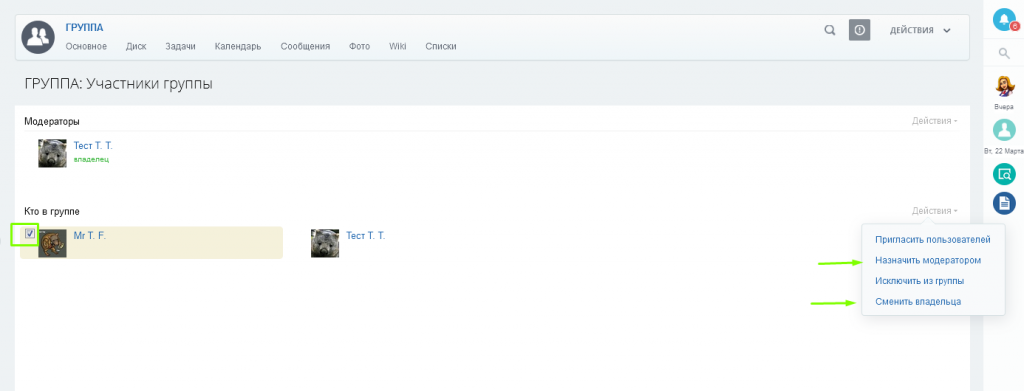Open Mr T. F. profile link
The image size is (1024, 391).
[x=89, y=236]
